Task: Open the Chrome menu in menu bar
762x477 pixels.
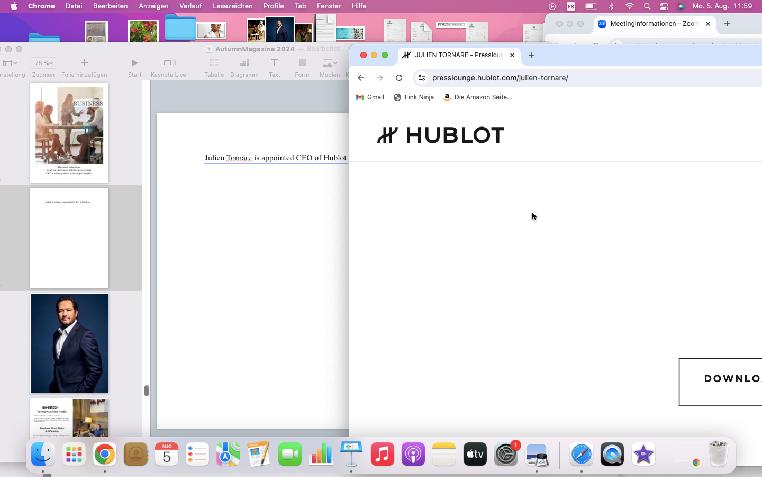Action: (41, 6)
